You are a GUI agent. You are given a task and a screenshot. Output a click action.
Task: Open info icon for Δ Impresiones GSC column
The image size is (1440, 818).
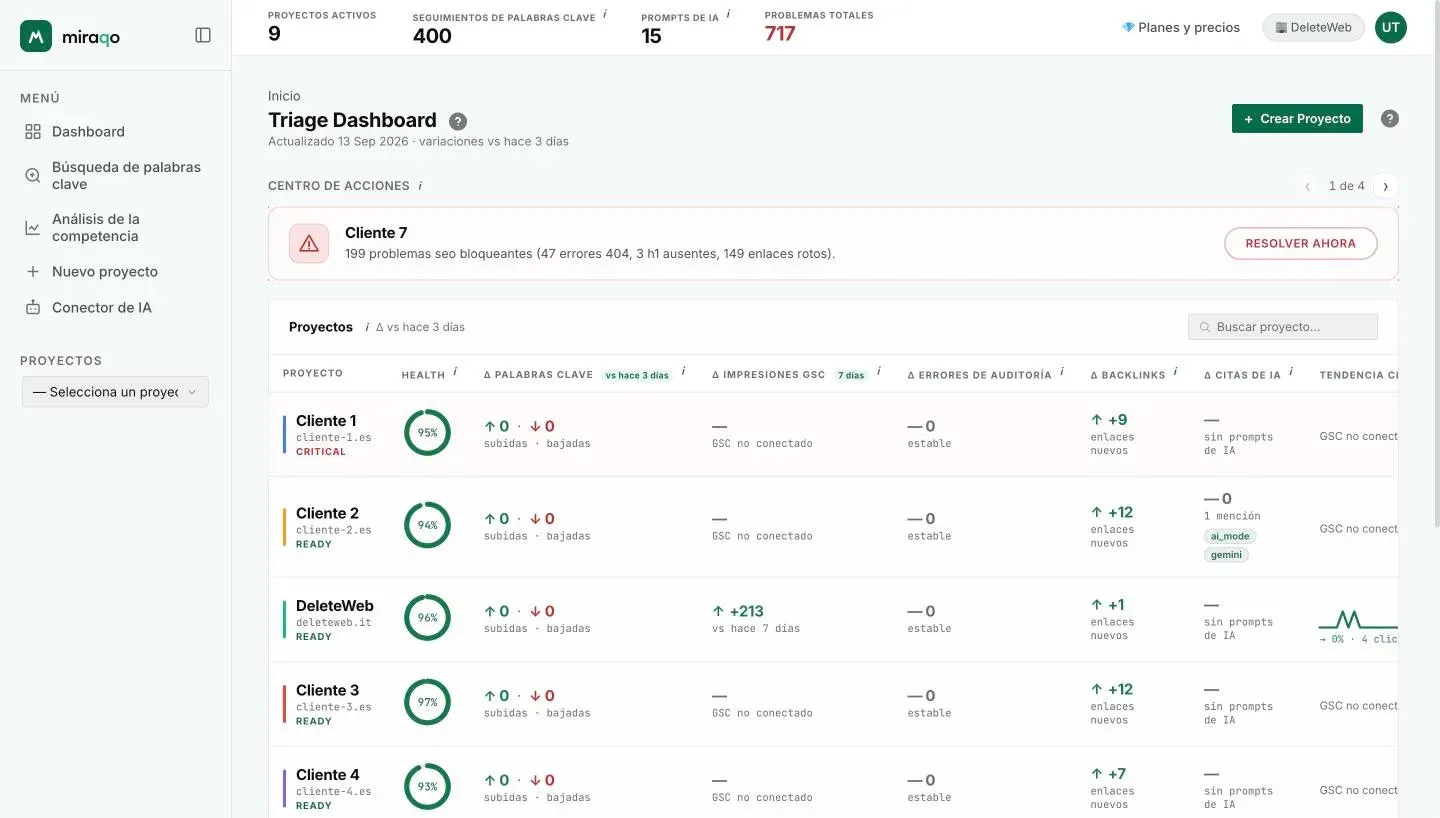coord(879,371)
